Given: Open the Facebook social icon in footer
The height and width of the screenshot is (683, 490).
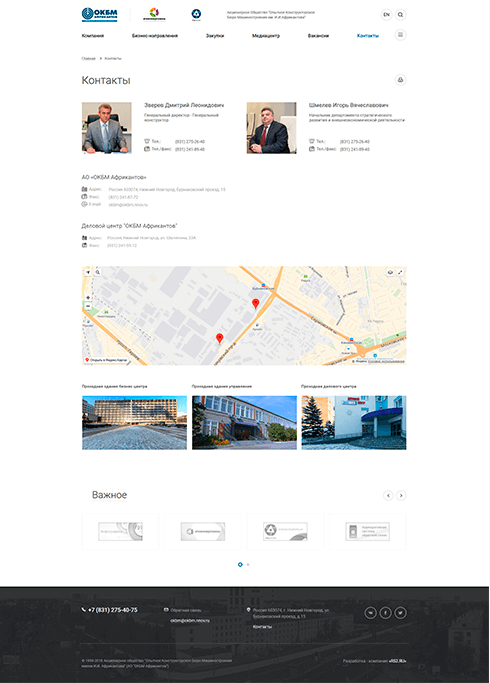Looking at the screenshot, I should pyautogui.click(x=385, y=613).
